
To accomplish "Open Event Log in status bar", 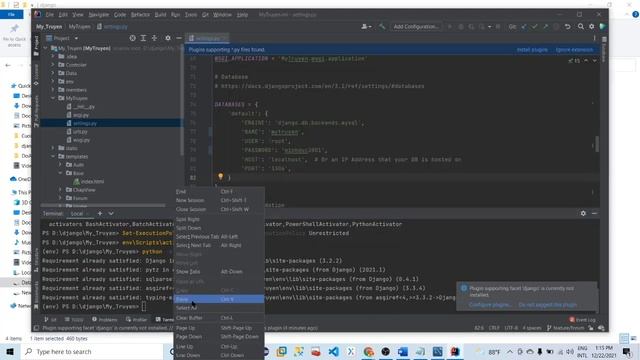I will click(582, 320).
